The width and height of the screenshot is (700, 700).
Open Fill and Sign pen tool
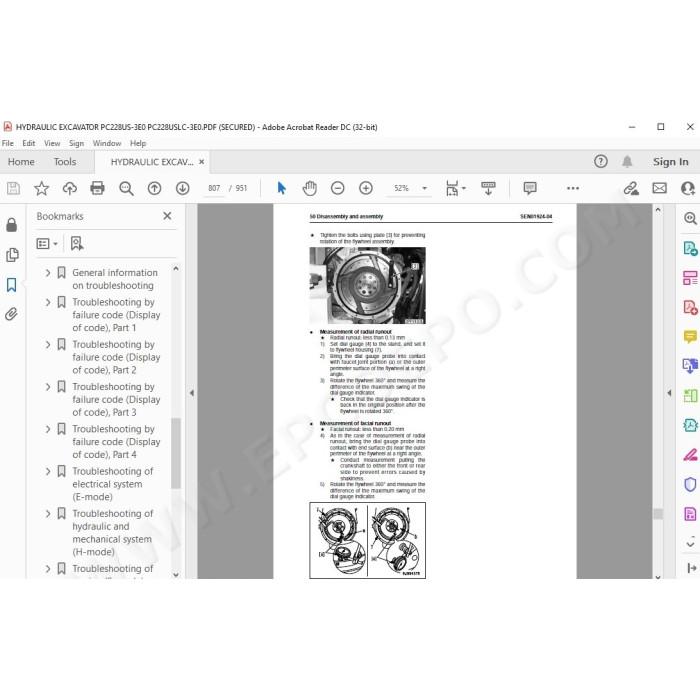click(x=690, y=454)
